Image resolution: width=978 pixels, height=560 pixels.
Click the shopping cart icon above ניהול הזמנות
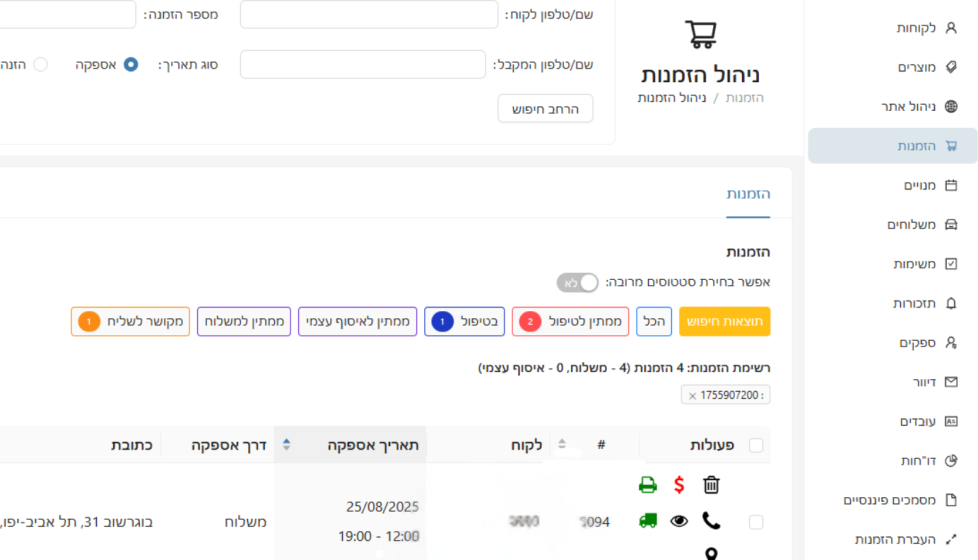(x=701, y=35)
